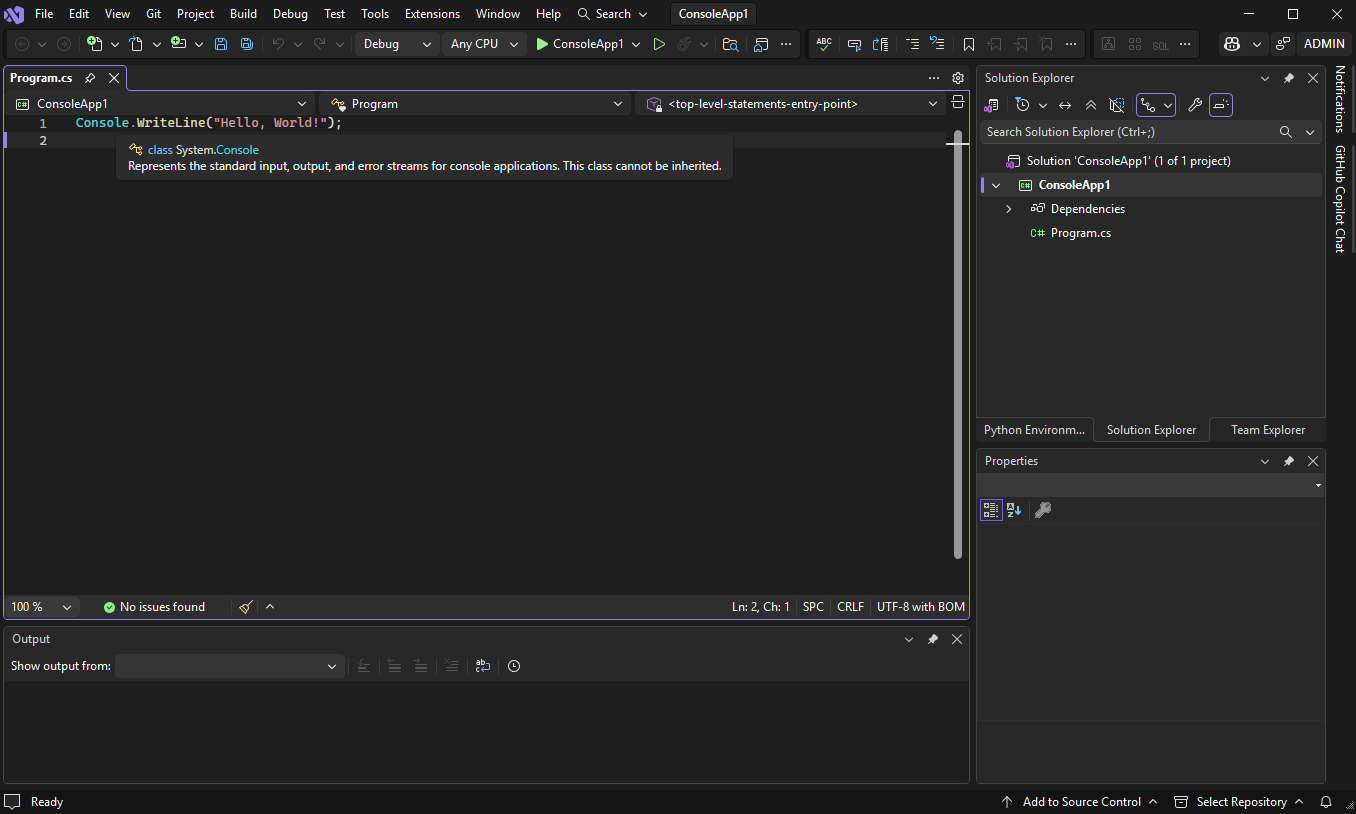Toggle timestamps in the Output window
The width and height of the screenshot is (1356, 814).
pos(514,666)
